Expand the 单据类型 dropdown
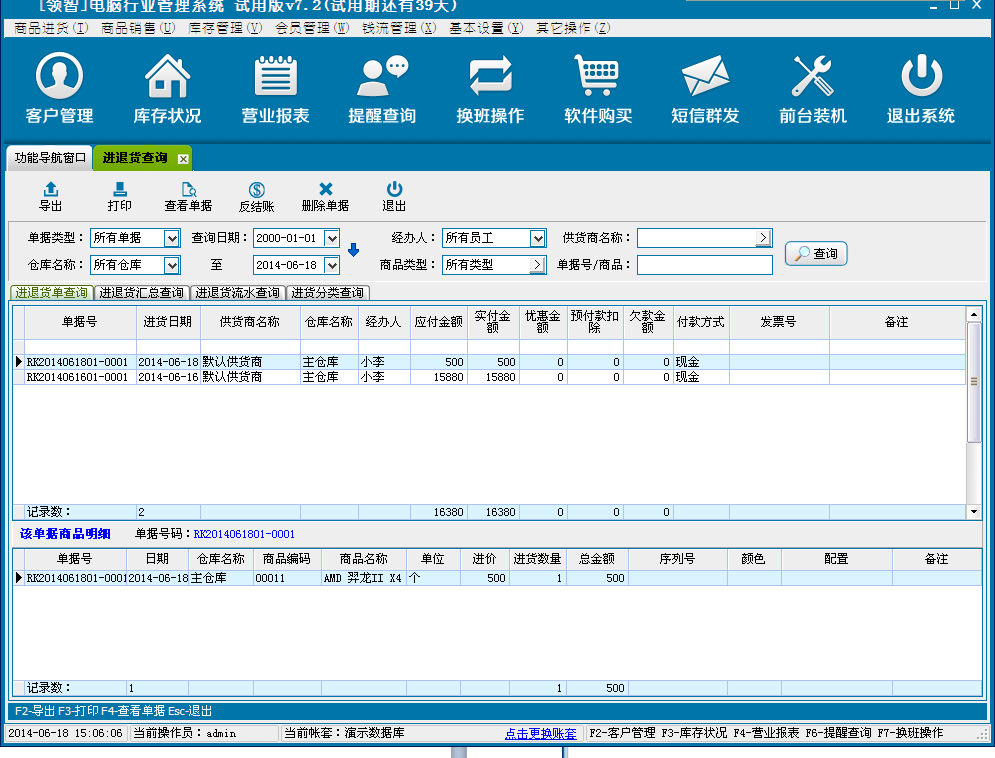Image resolution: width=995 pixels, height=758 pixels. tap(171, 238)
